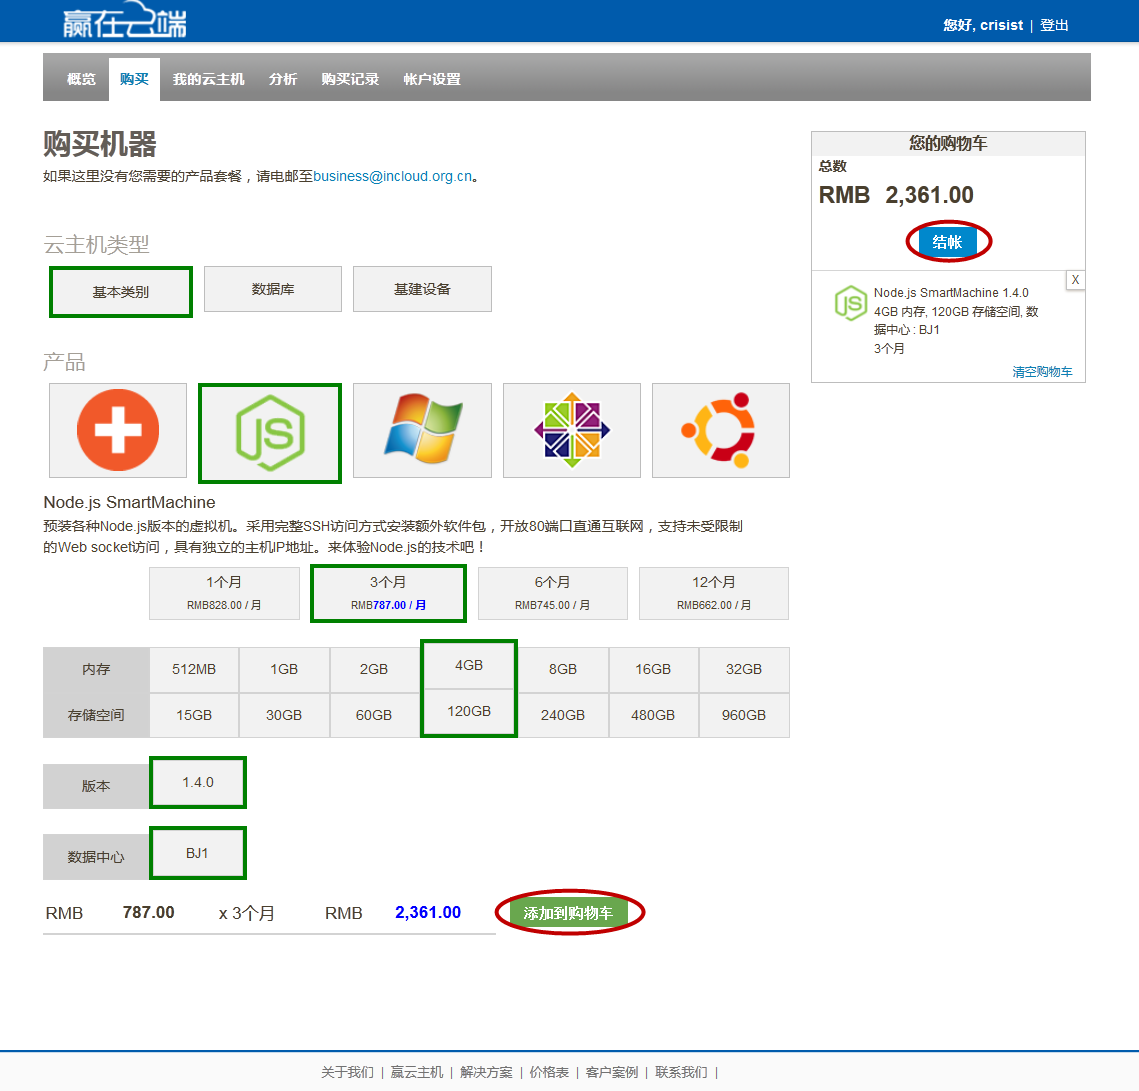Viewport: 1139px width, 1091px height.
Task: Select the 12个月 billing period
Action: (x=713, y=593)
